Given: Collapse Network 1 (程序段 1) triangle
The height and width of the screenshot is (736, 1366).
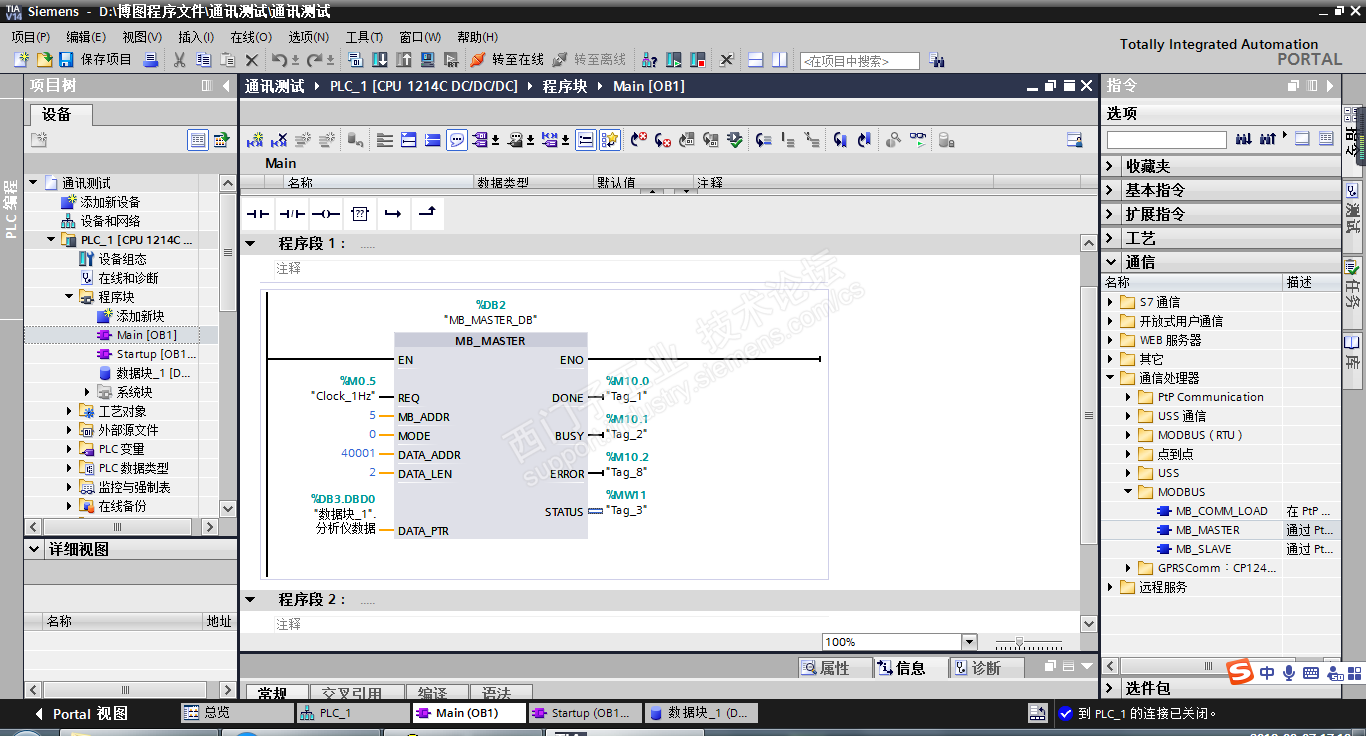Looking at the screenshot, I should (x=251, y=244).
